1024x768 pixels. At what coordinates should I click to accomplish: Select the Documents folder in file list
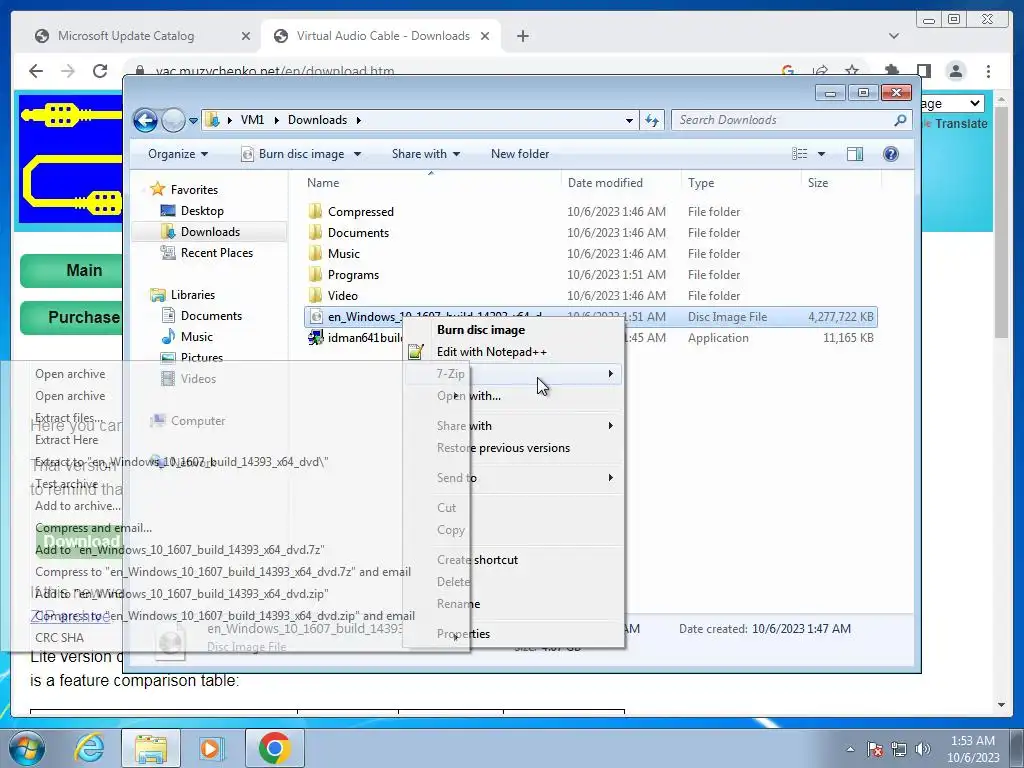[358, 232]
